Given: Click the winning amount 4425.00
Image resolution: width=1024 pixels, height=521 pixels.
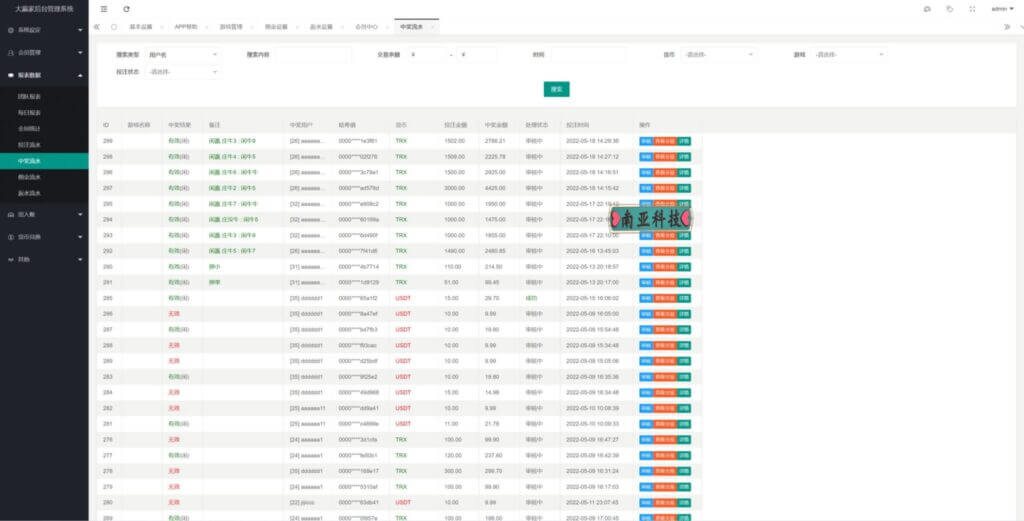Looking at the screenshot, I should [495, 188].
